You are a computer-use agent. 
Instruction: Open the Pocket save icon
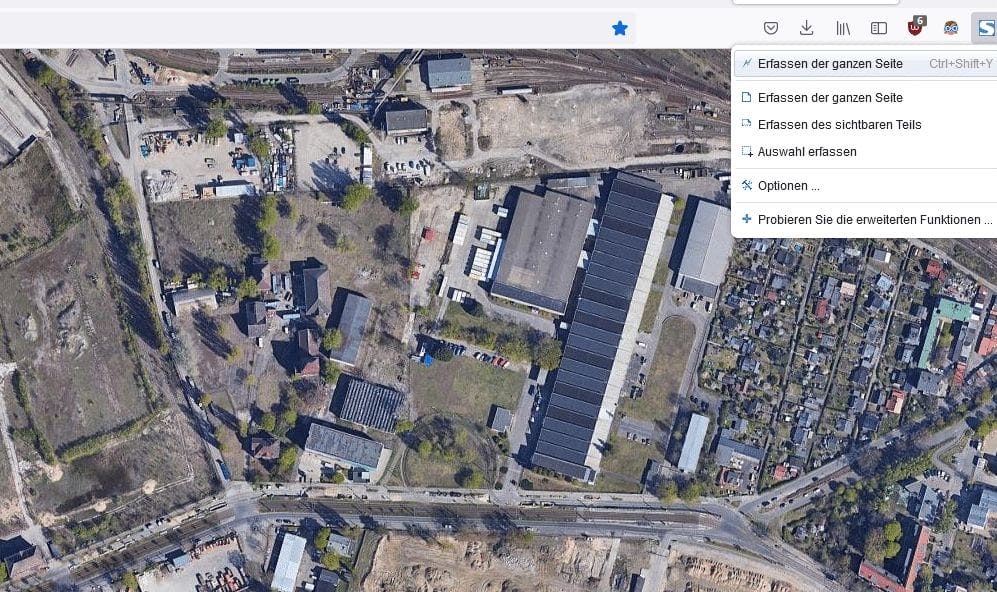771,28
